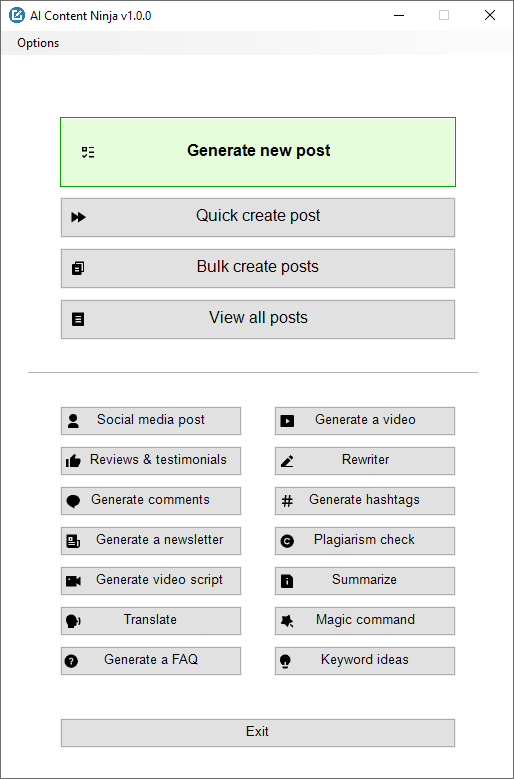The width and height of the screenshot is (514, 779).
Task: Open the Generate a newsletter tool
Action: (151, 541)
